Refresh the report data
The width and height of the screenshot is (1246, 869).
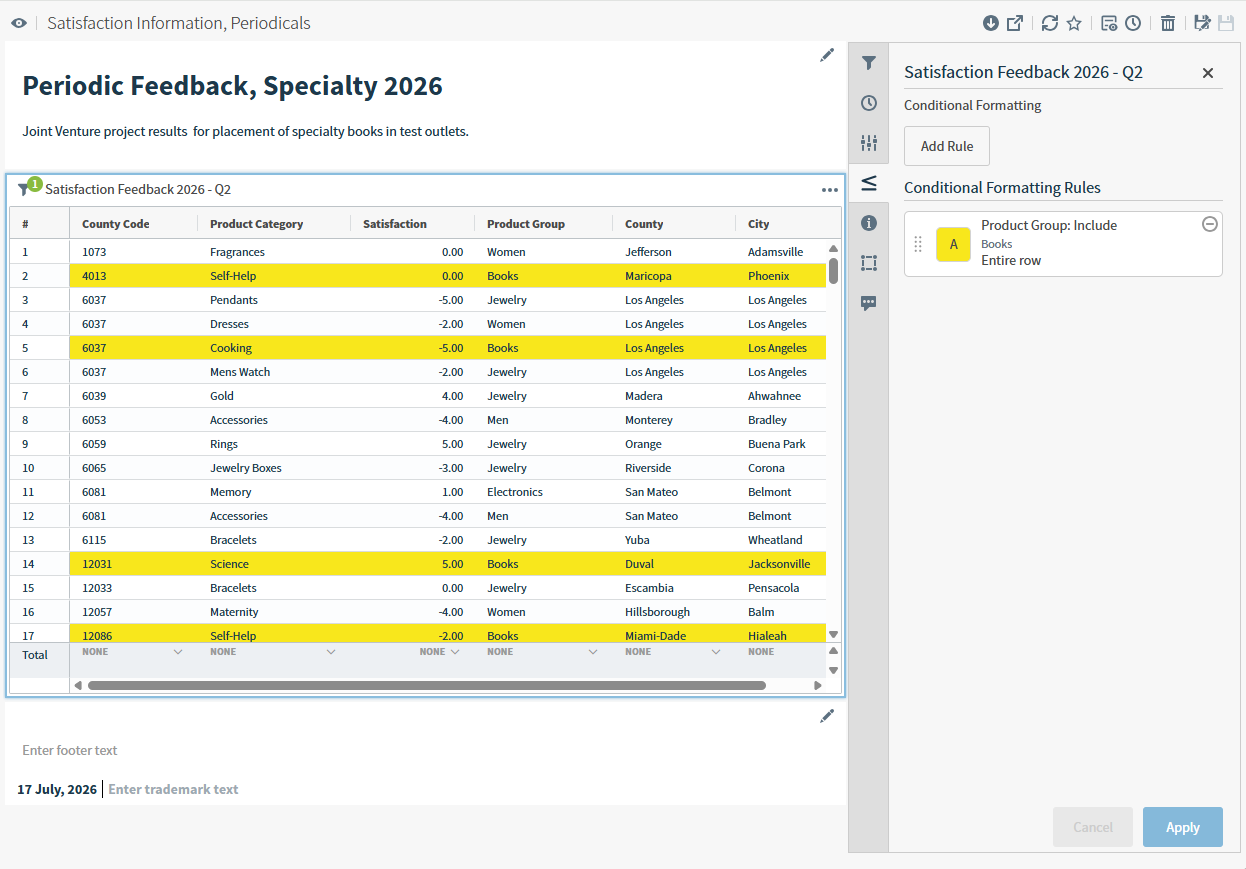point(1050,23)
